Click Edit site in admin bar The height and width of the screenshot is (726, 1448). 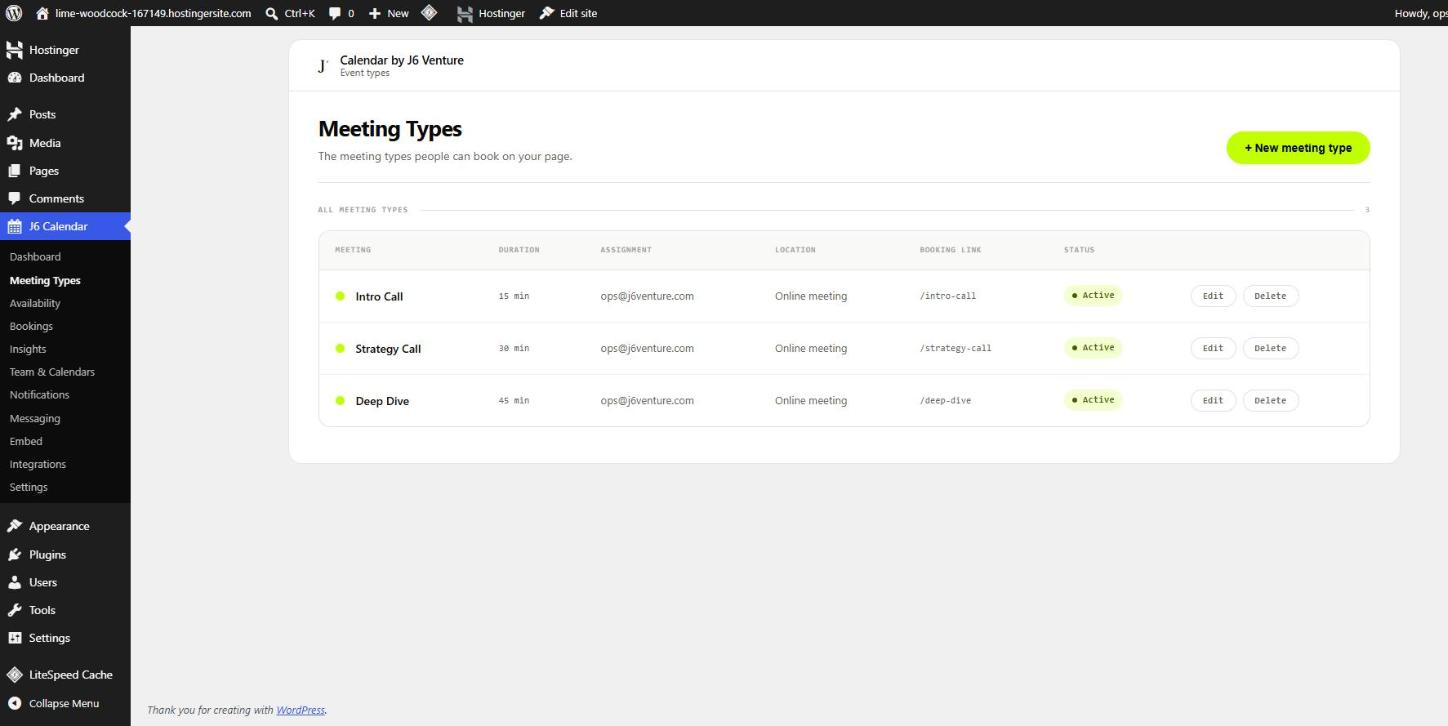click(x=568, y=13)
